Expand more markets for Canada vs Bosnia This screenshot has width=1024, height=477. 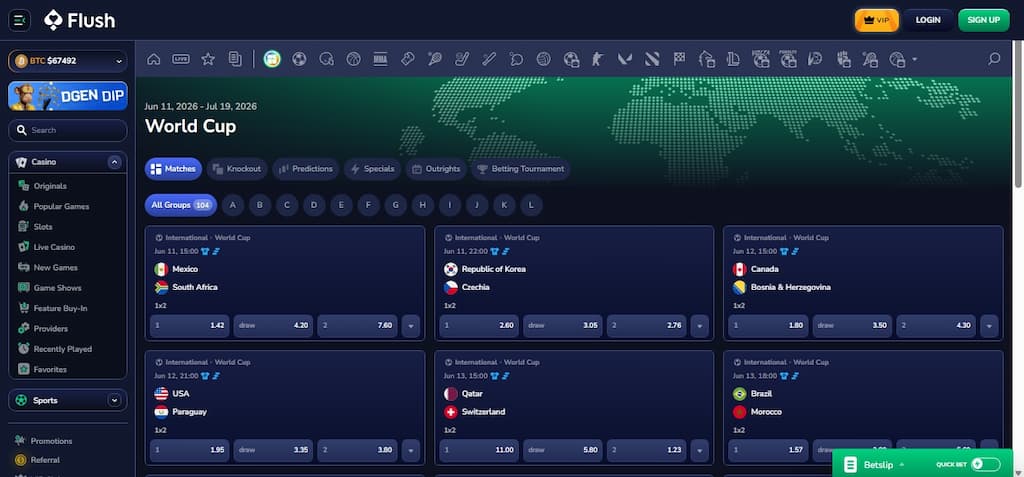pos(989,325)
